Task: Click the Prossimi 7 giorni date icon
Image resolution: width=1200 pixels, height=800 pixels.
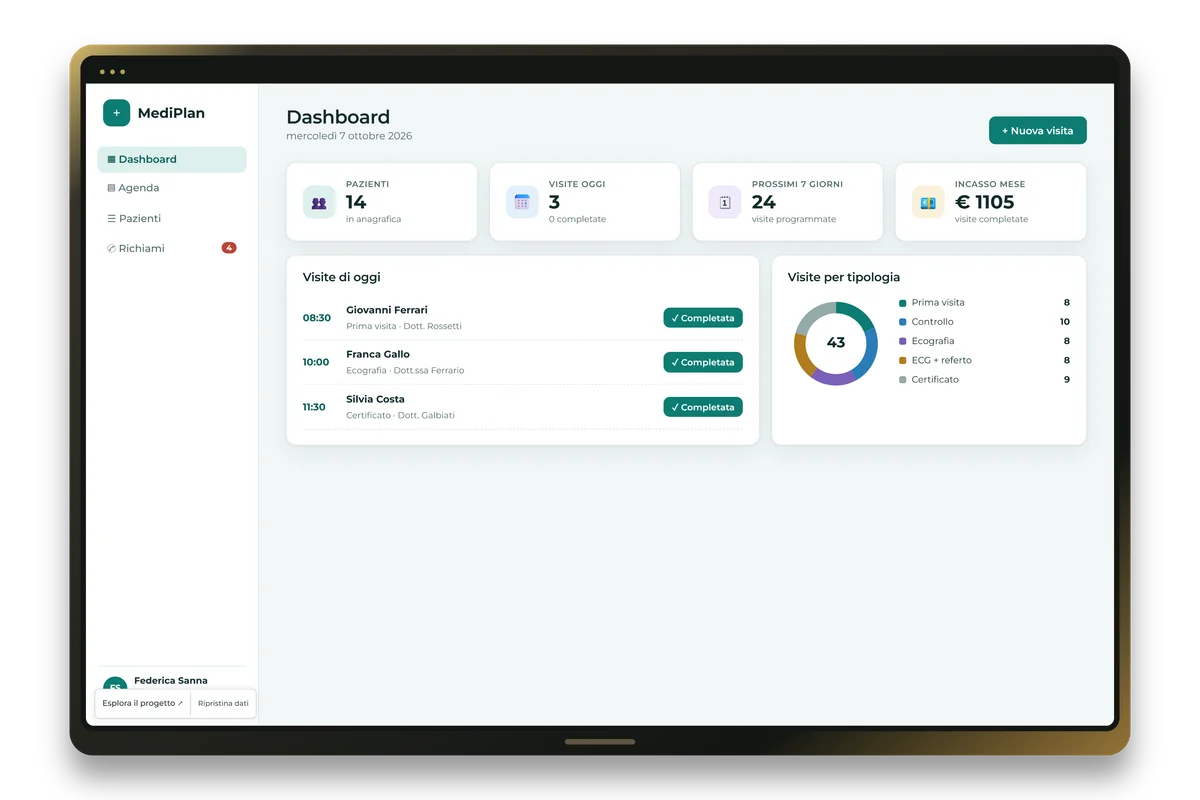Action: pyautogui.click(x=725, y=202)
